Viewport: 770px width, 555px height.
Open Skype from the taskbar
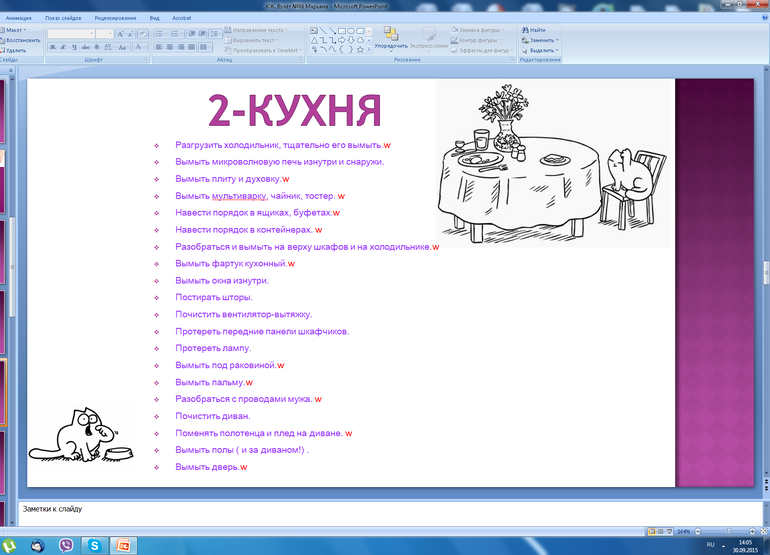[x=94, y=545]
